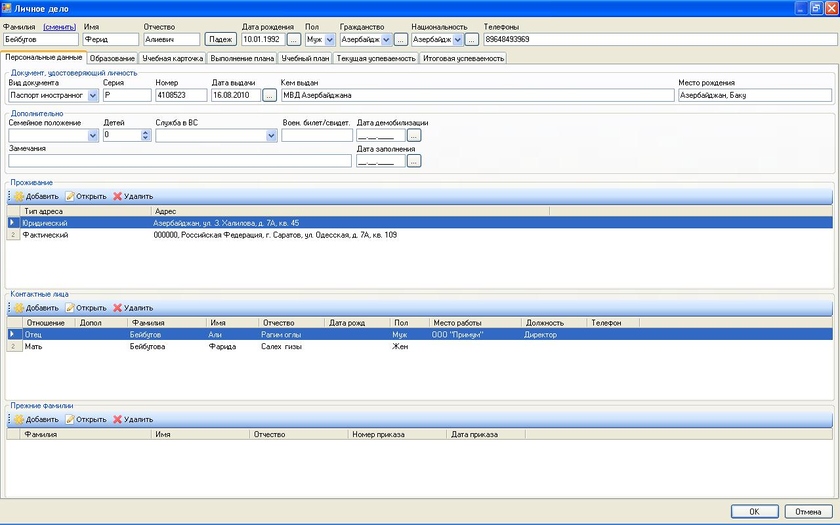
Task: Expand the Служба в ВС dropdown
Action: 271,135
